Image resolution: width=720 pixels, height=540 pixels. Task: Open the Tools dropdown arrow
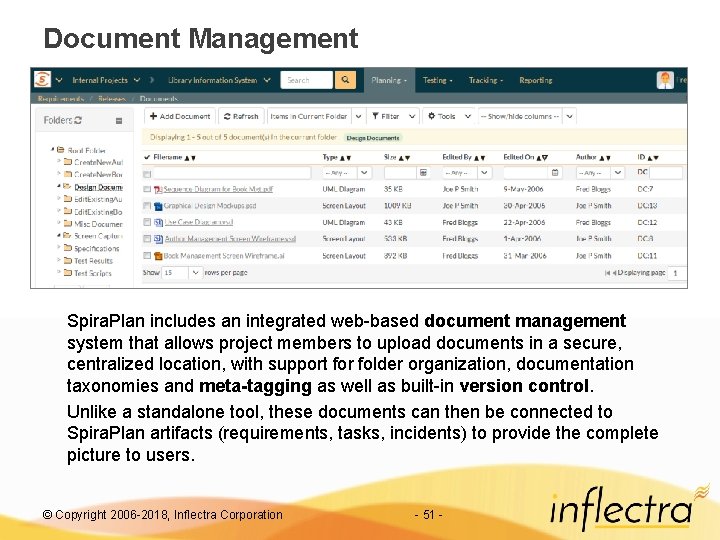[x=467, y=116]
